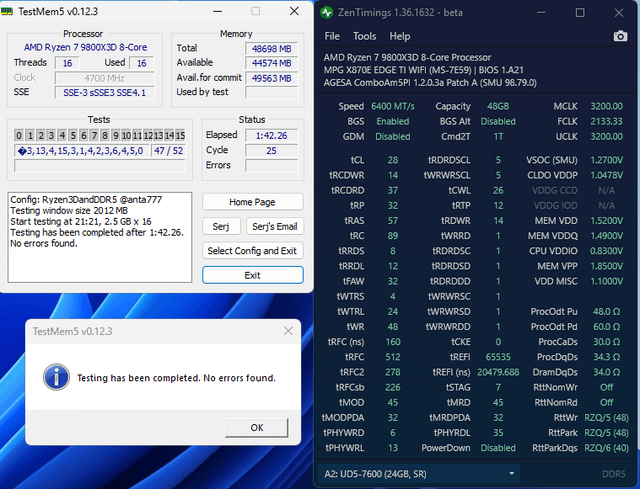Click the Total memory 48698 MB value
The image size is (640, 489).
coord(271,49)
